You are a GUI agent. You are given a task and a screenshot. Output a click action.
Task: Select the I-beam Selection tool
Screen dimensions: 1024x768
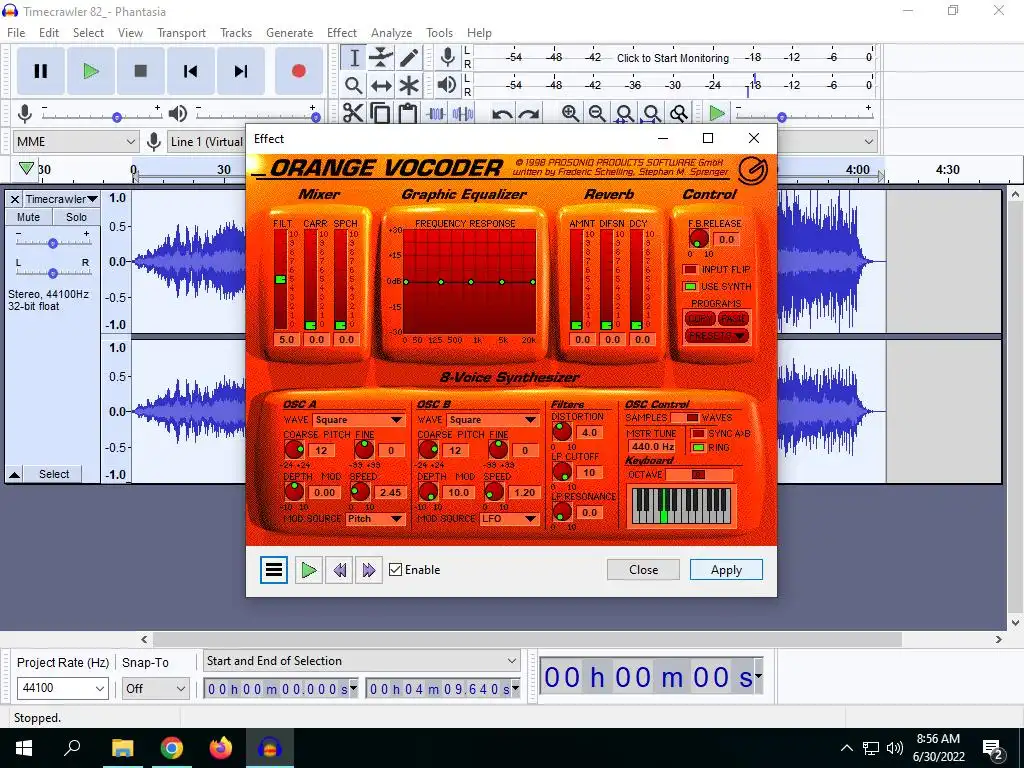click(353, 57)
